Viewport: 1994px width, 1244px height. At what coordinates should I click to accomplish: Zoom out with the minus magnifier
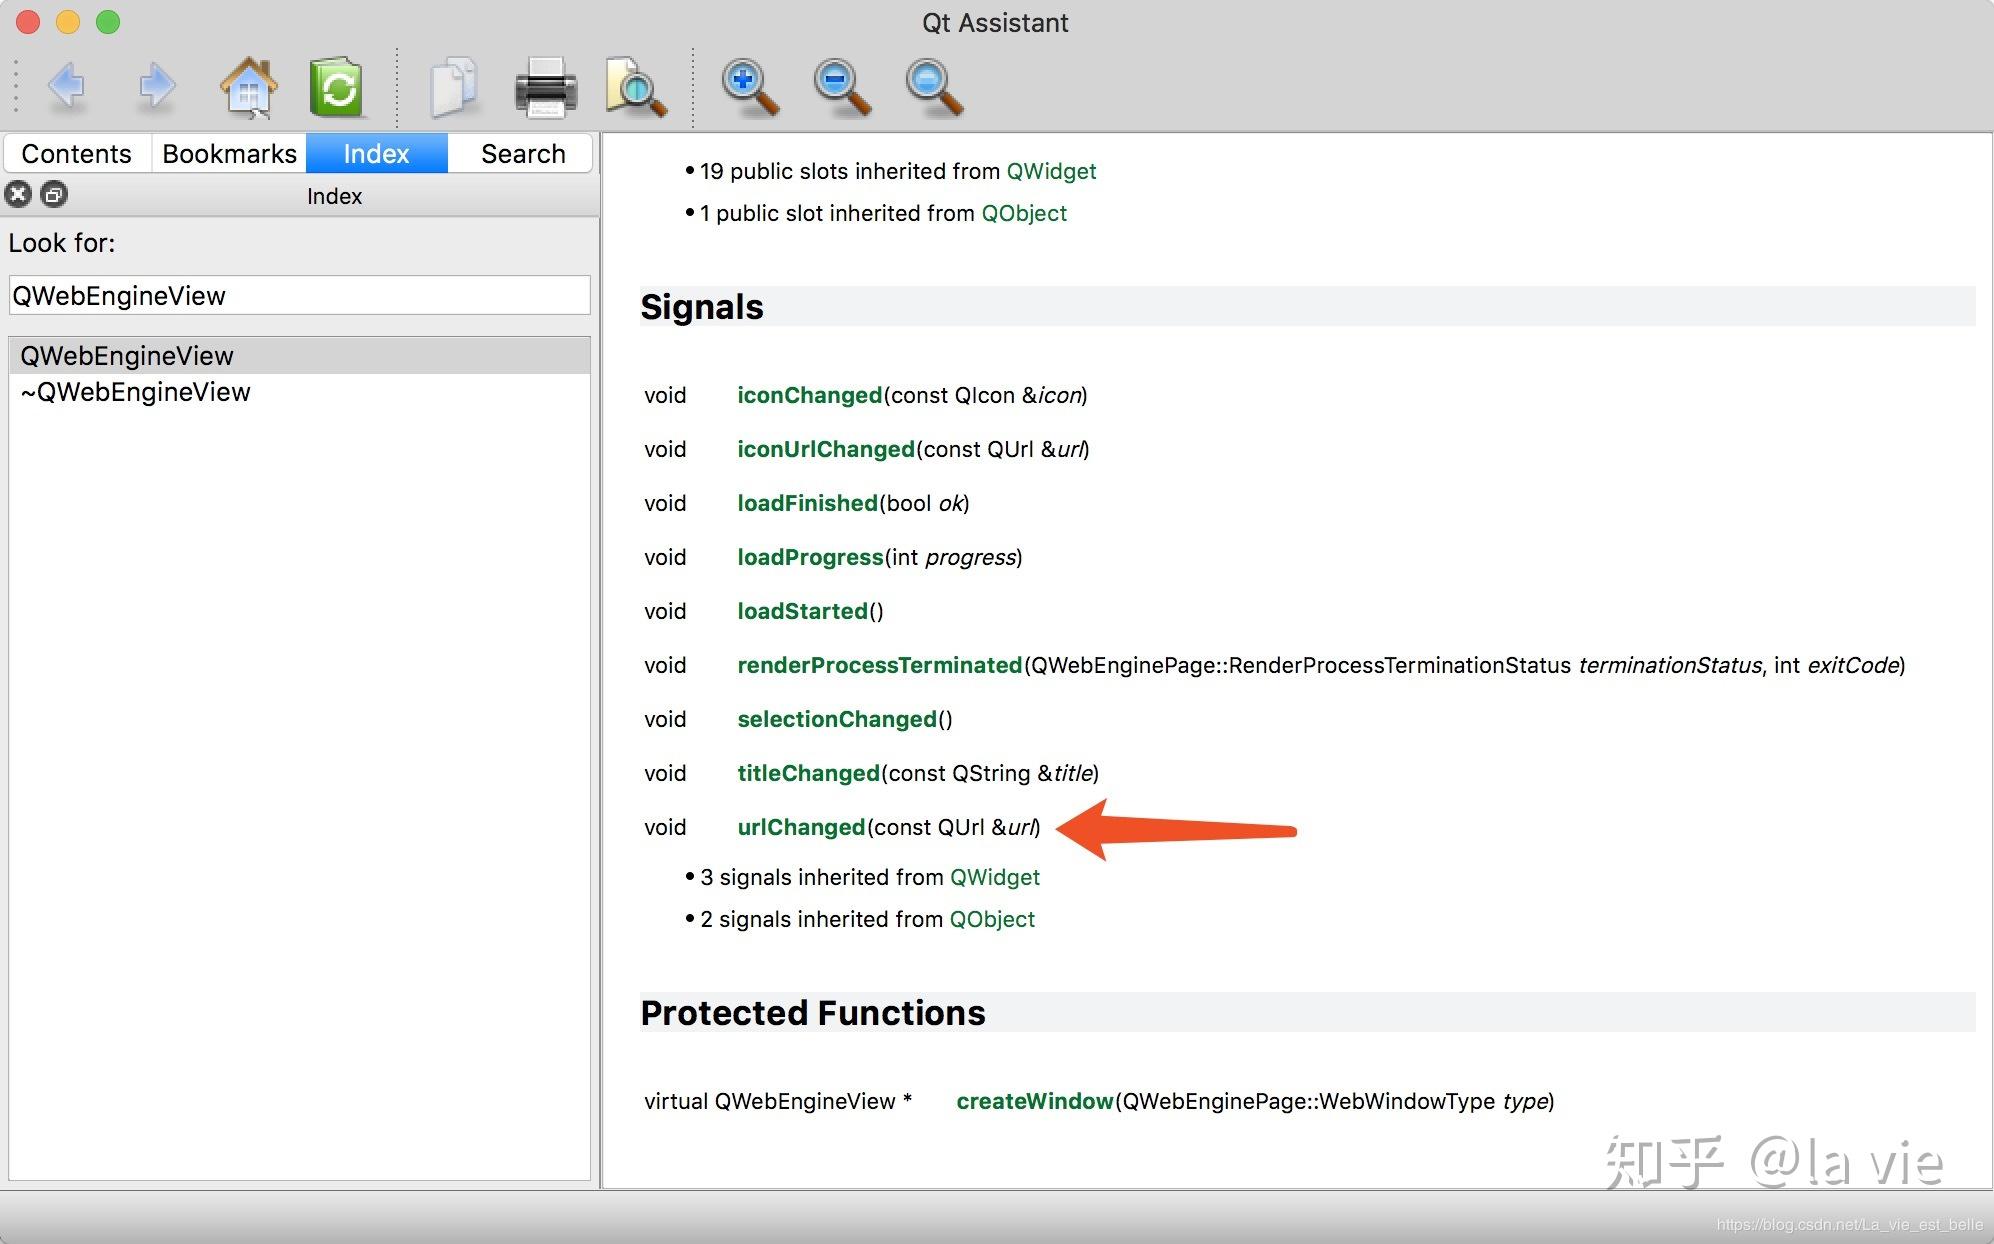pyautogui.click(x=841, y=88)
